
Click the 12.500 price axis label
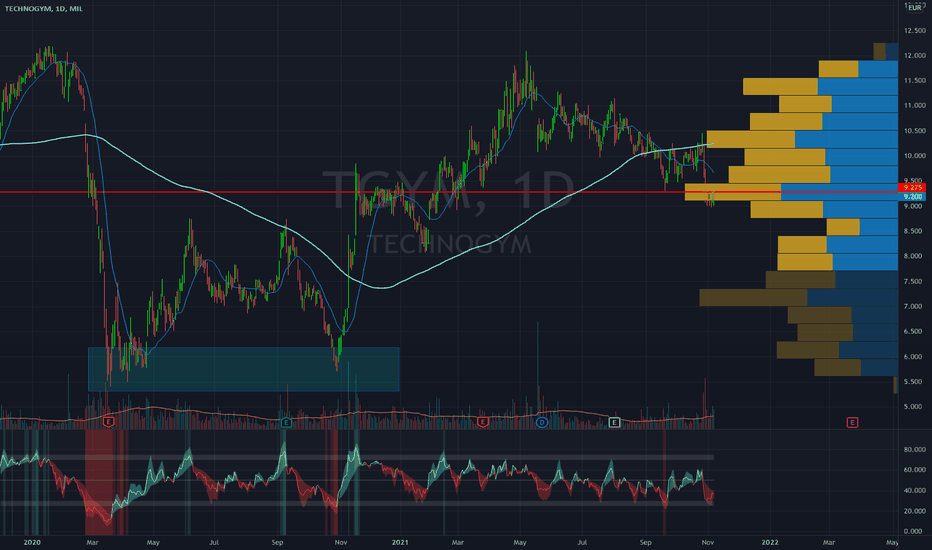tap(914, 31)
